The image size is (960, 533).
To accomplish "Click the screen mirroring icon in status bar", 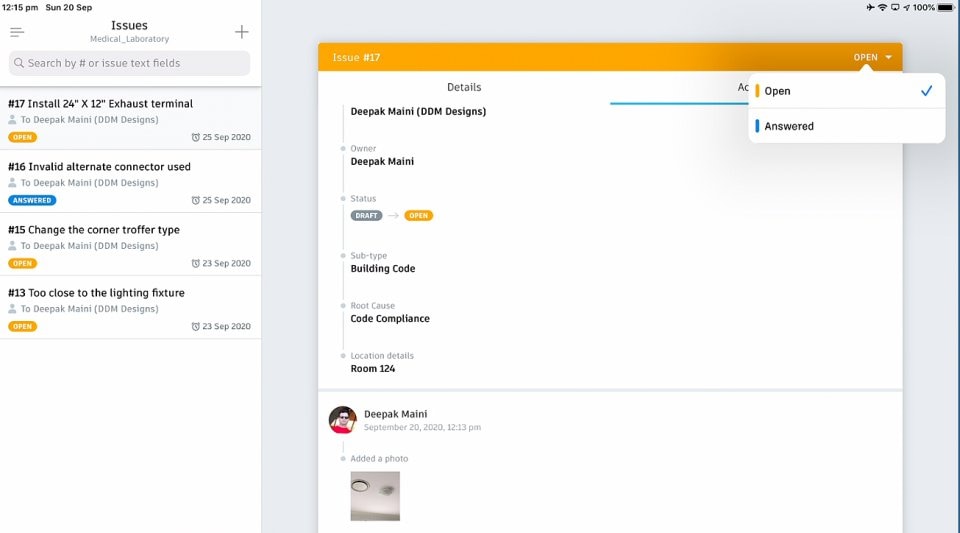I will pos(895,7).
